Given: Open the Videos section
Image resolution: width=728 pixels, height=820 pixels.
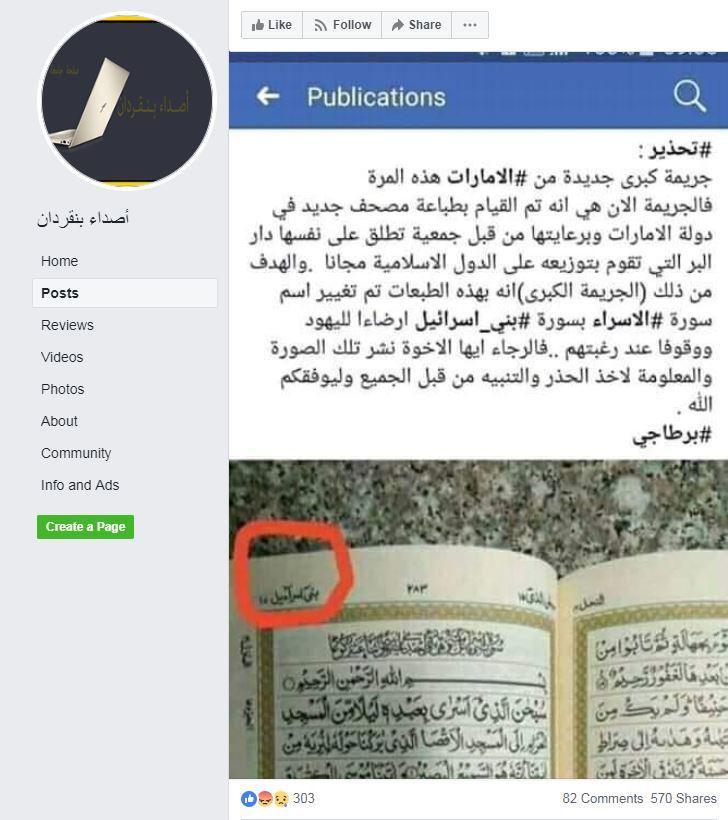Looking at the screenshot, I should (x=62, y=357).
